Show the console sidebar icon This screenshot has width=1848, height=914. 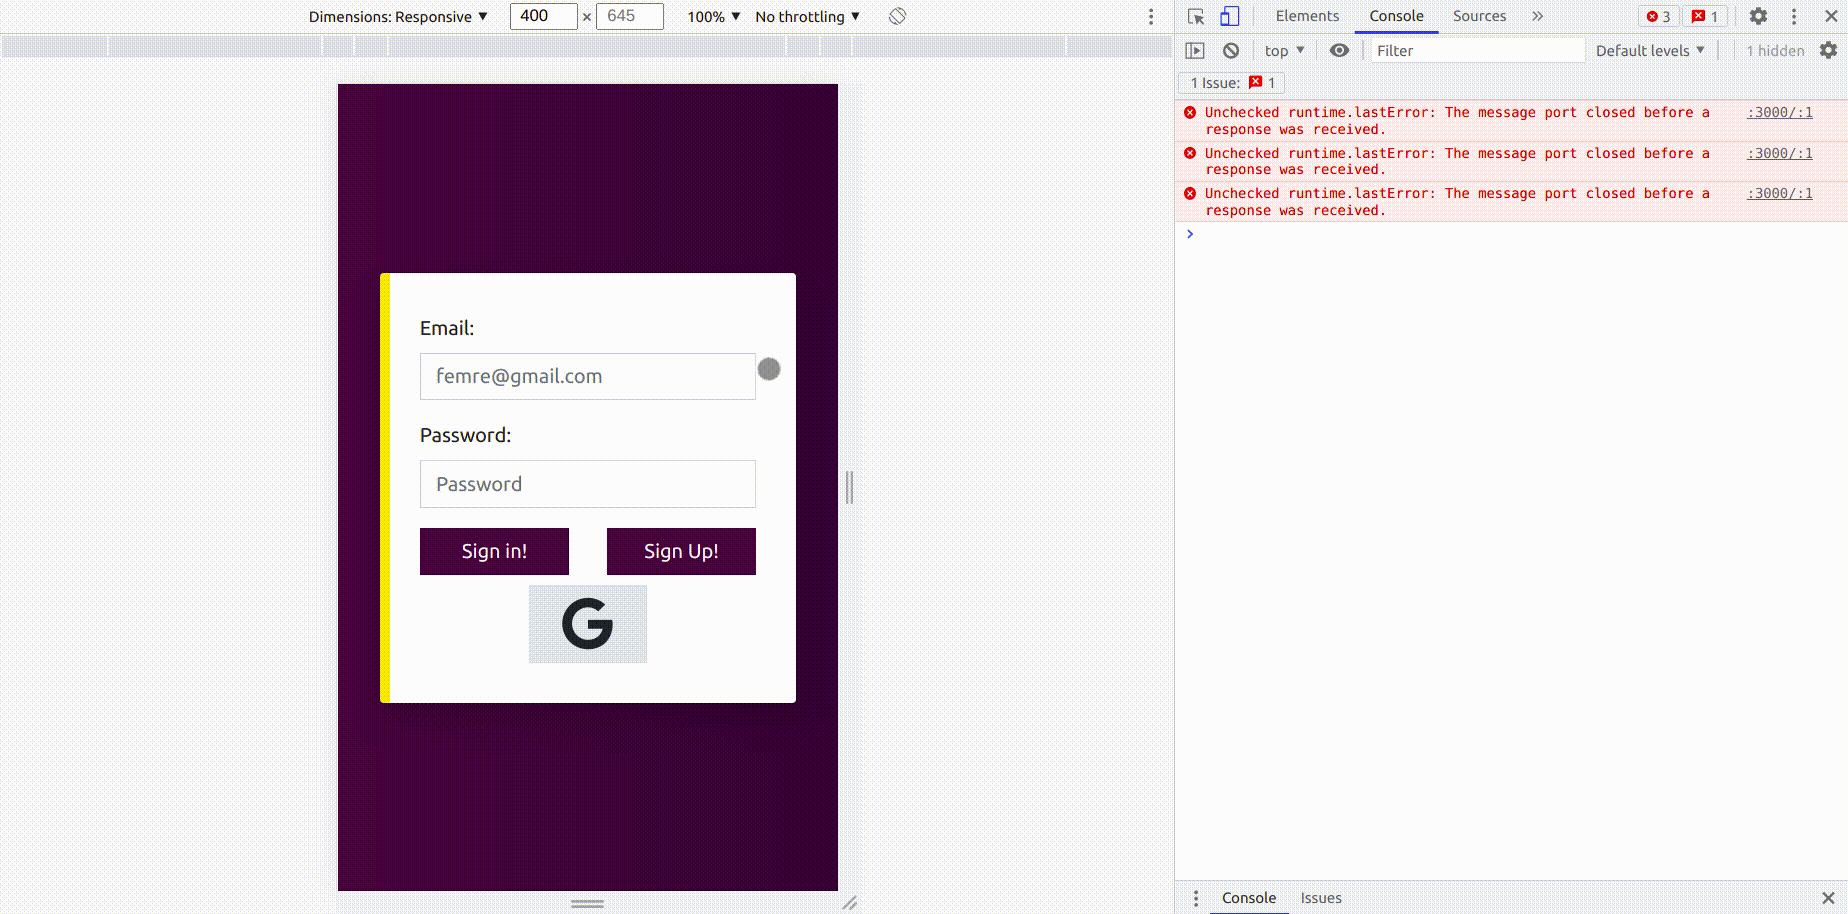[1195, 50]
